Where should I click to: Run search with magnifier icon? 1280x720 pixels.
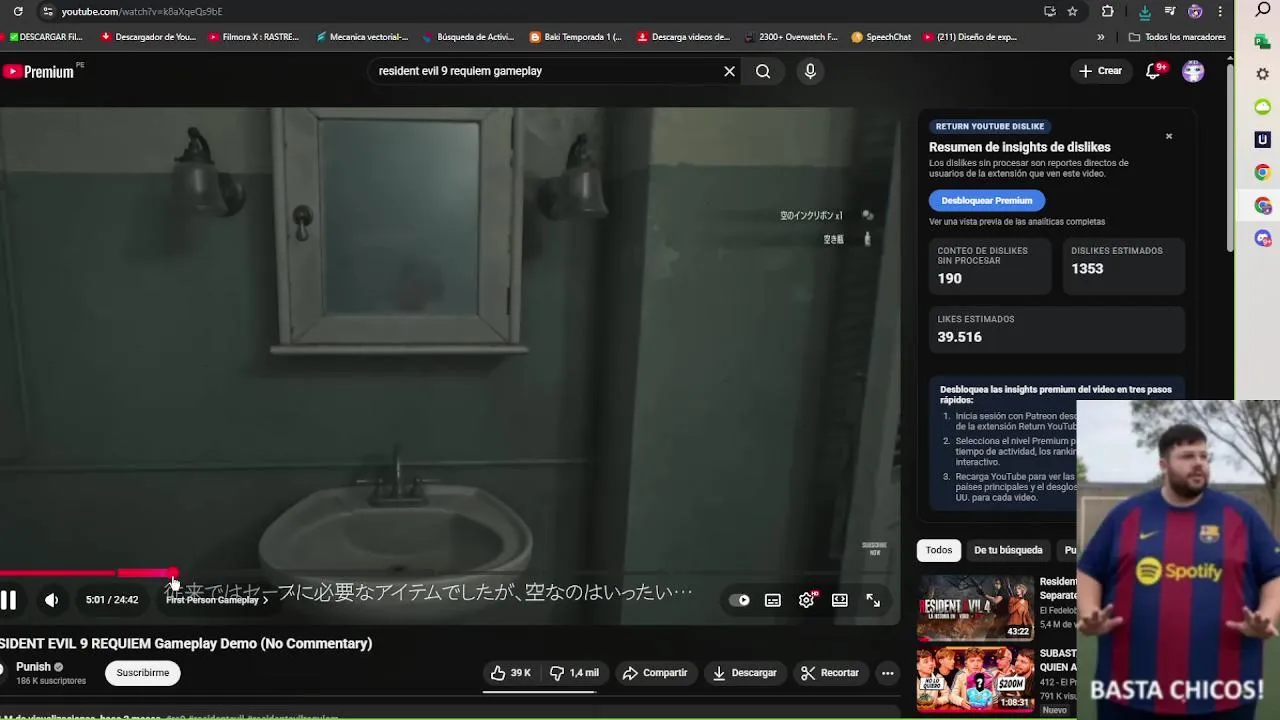click(763, 71)
